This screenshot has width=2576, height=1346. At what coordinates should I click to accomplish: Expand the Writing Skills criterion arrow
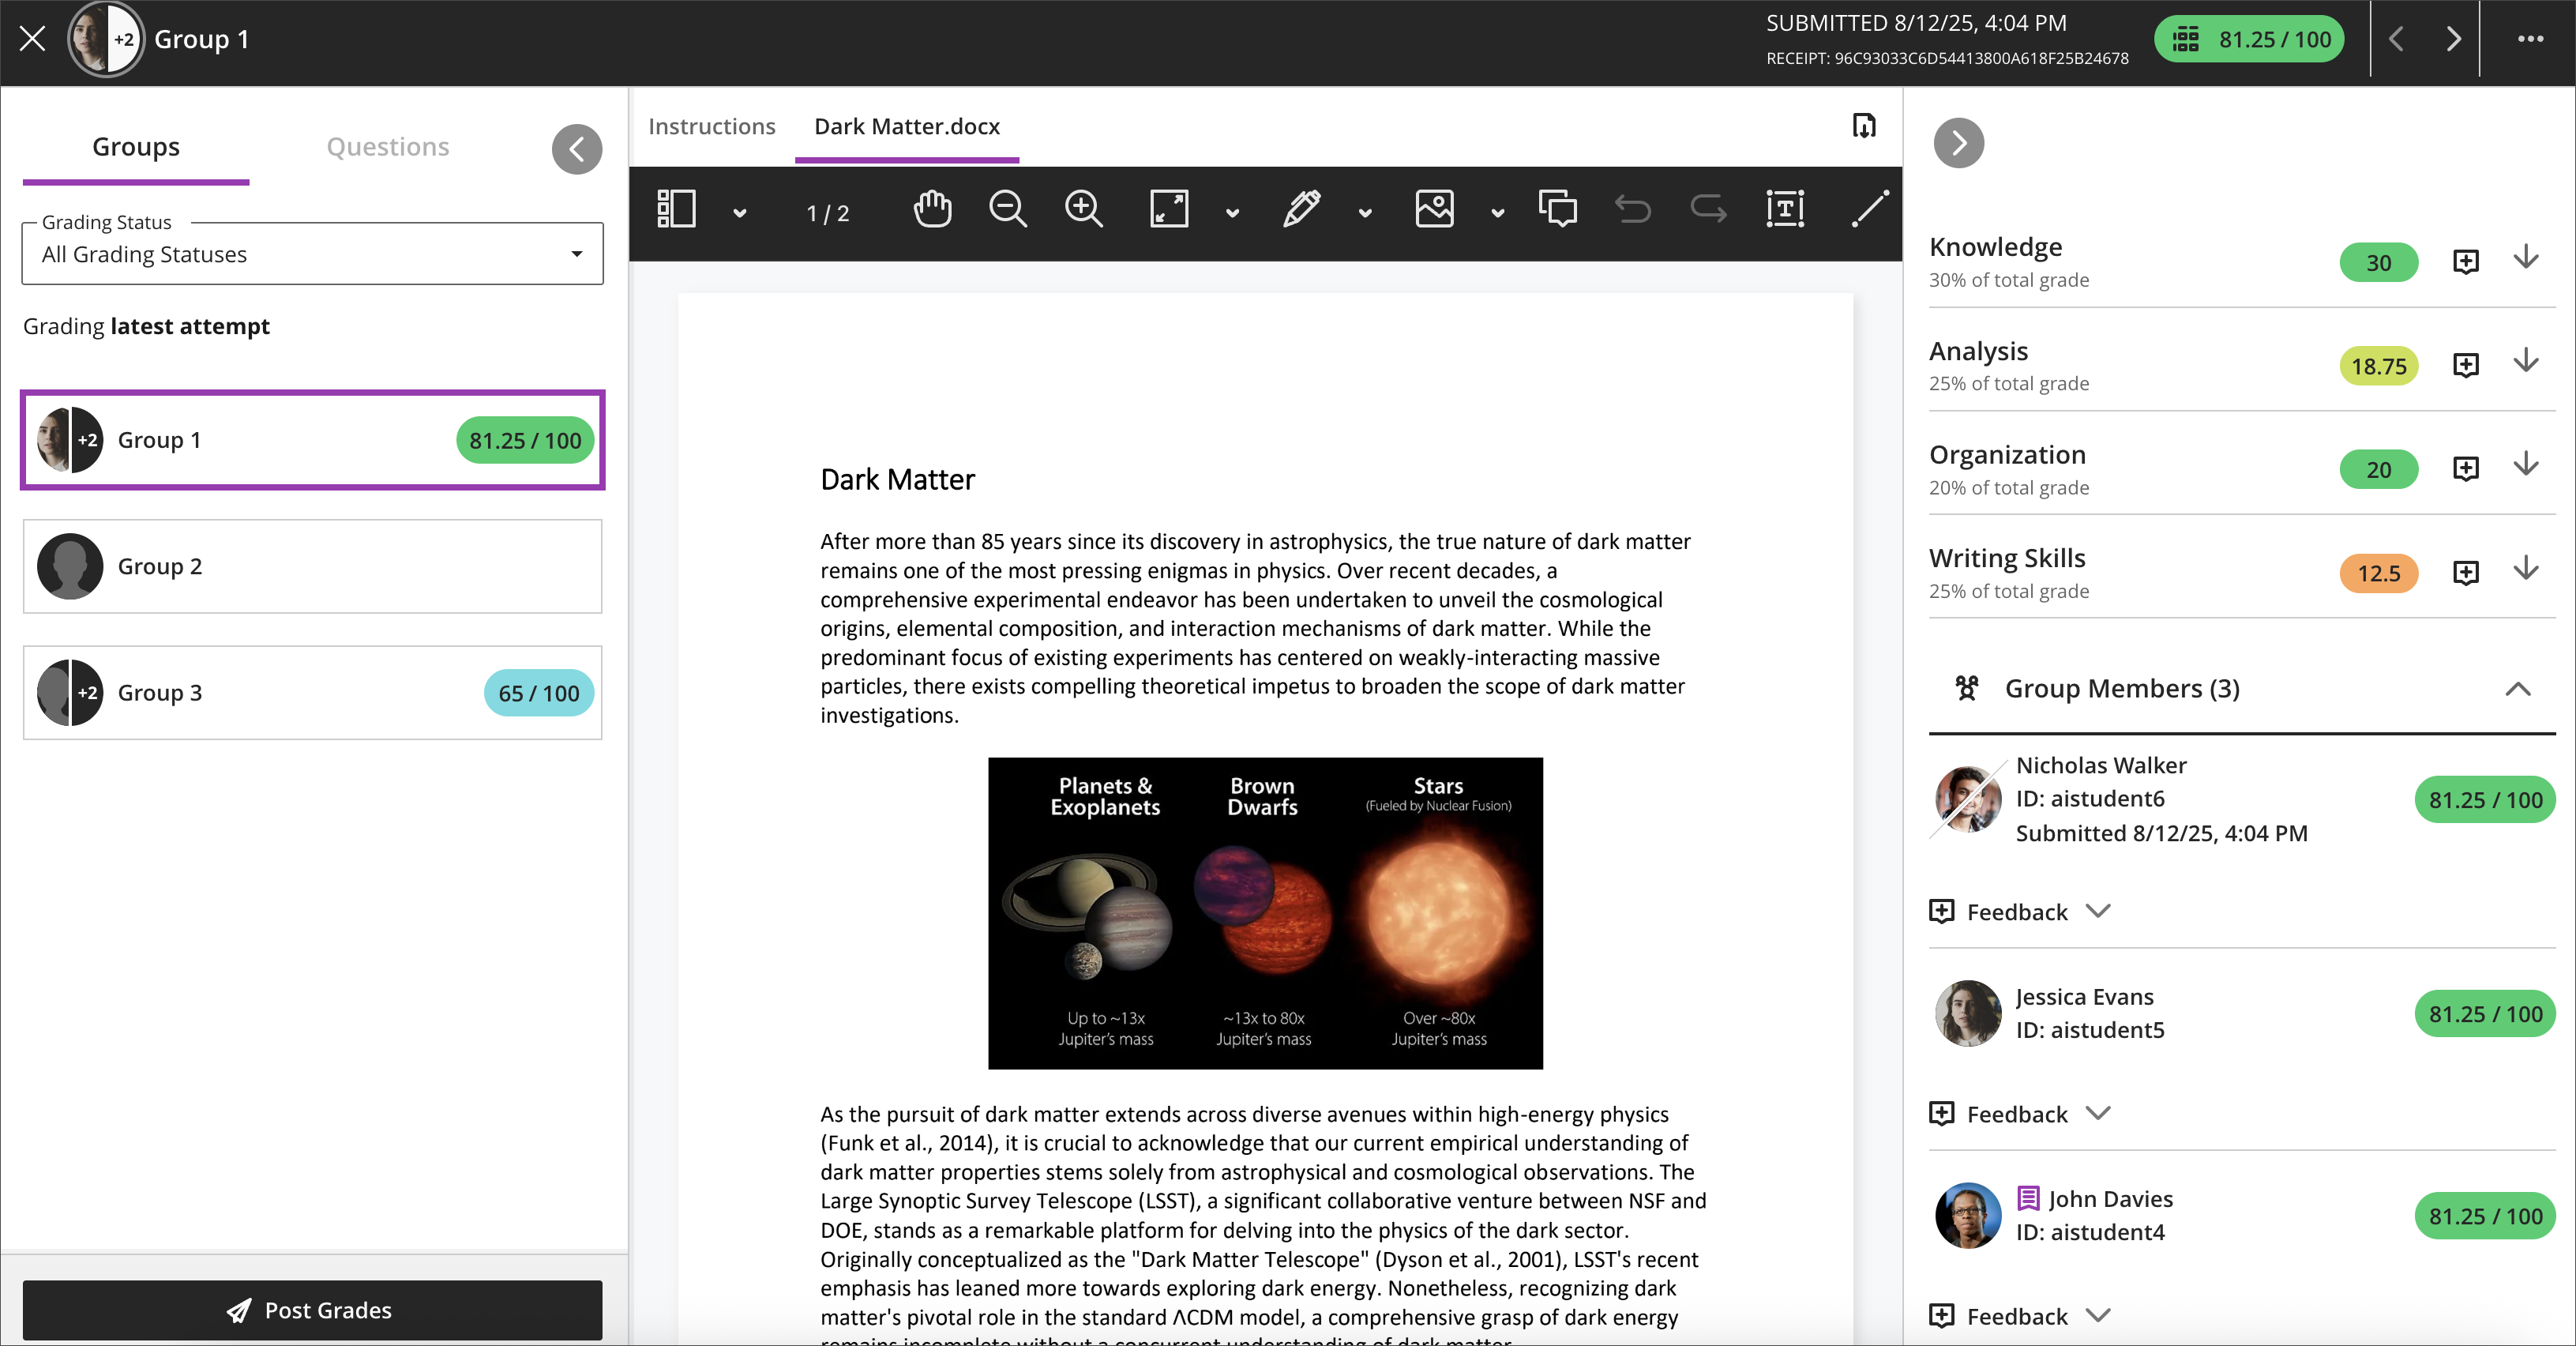[2526, 570]
